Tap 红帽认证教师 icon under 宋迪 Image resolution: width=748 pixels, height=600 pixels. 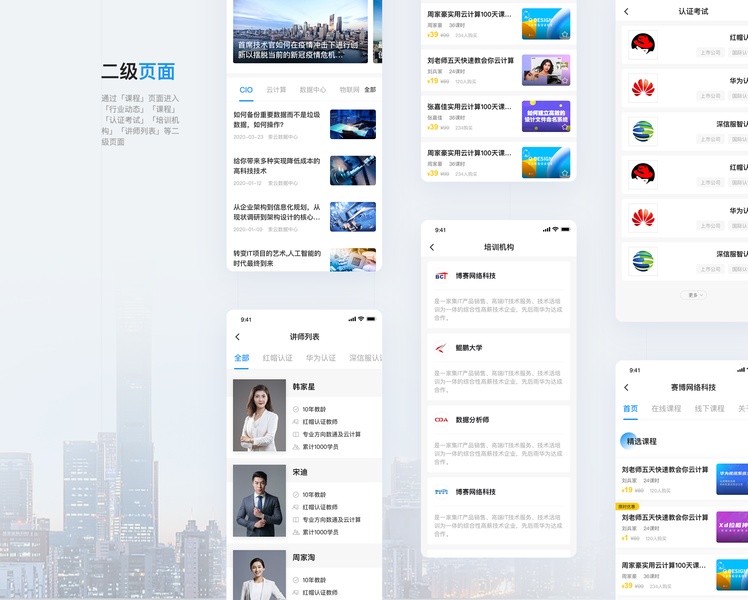(x=296, y=507)
